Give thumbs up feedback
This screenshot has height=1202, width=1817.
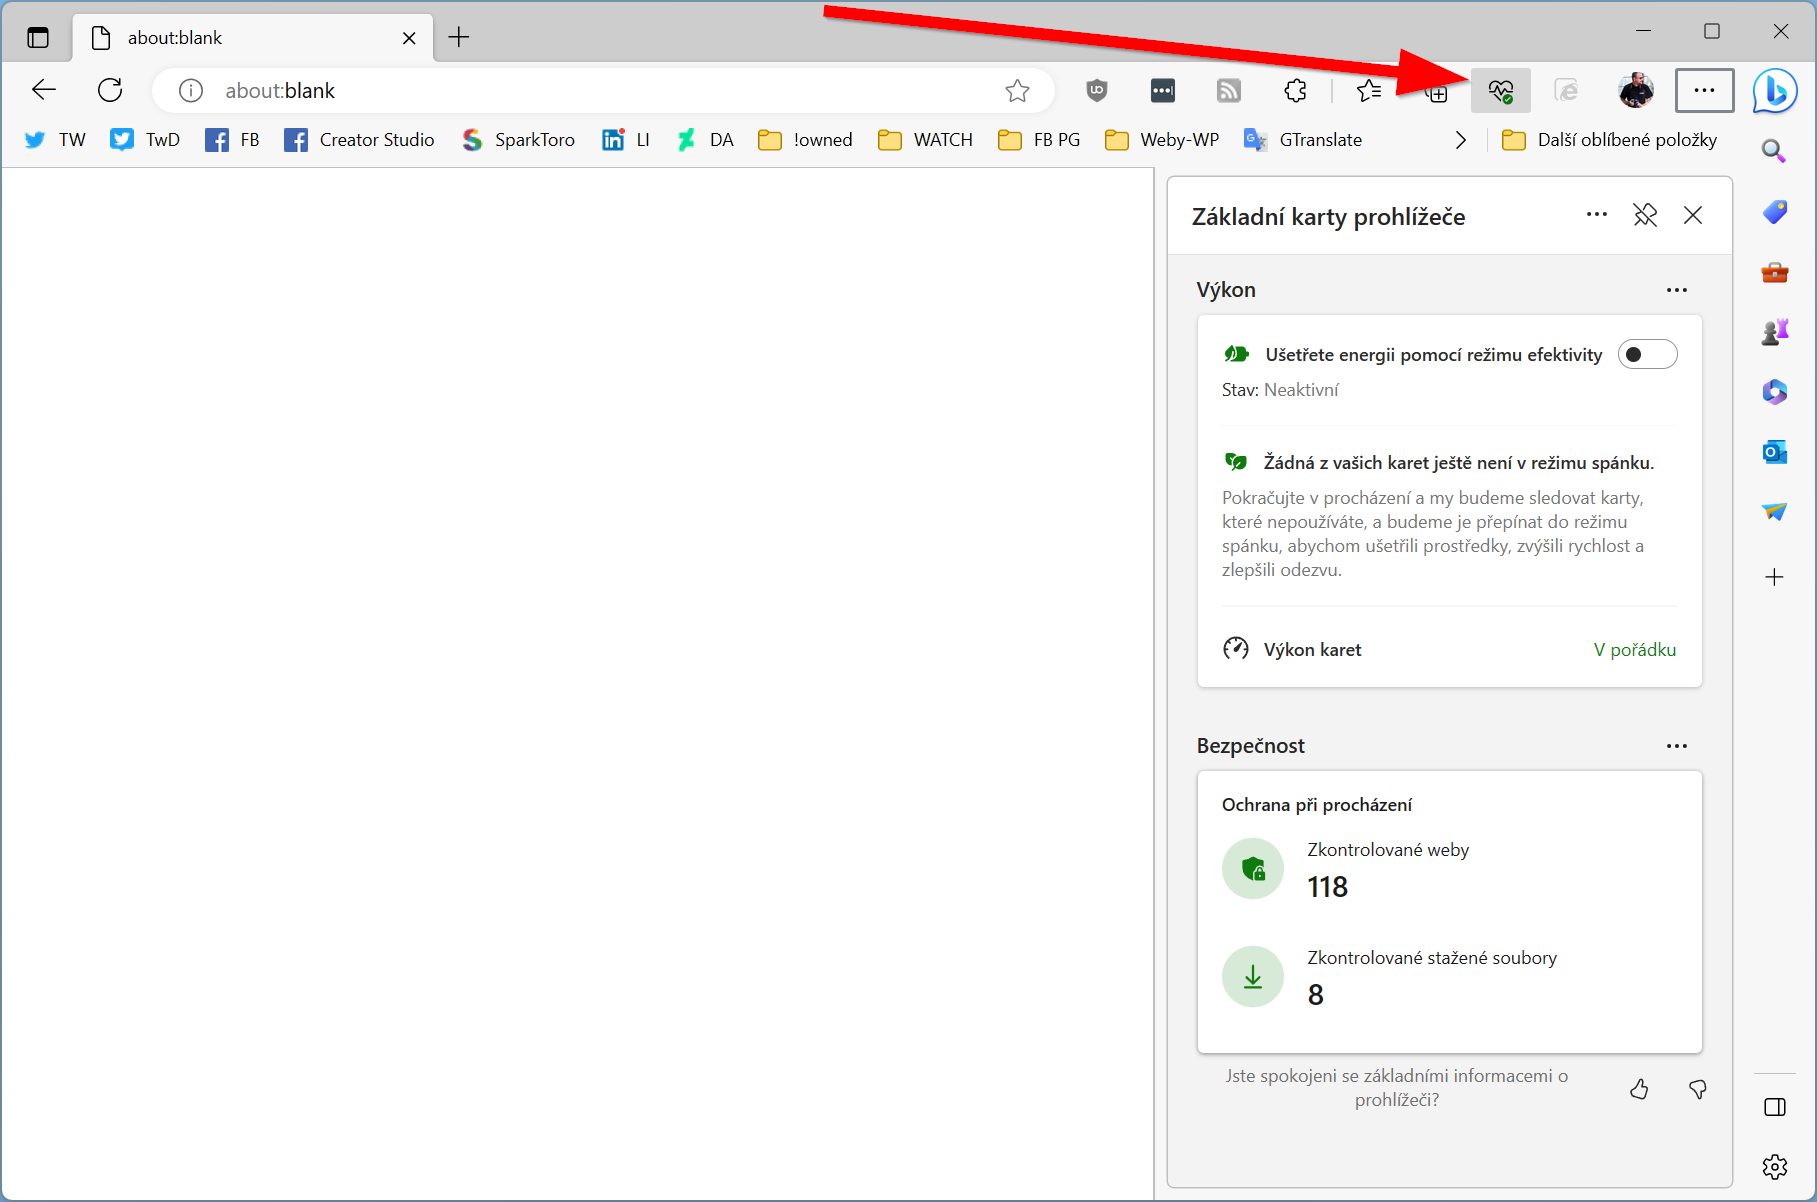[1639, 1089]
